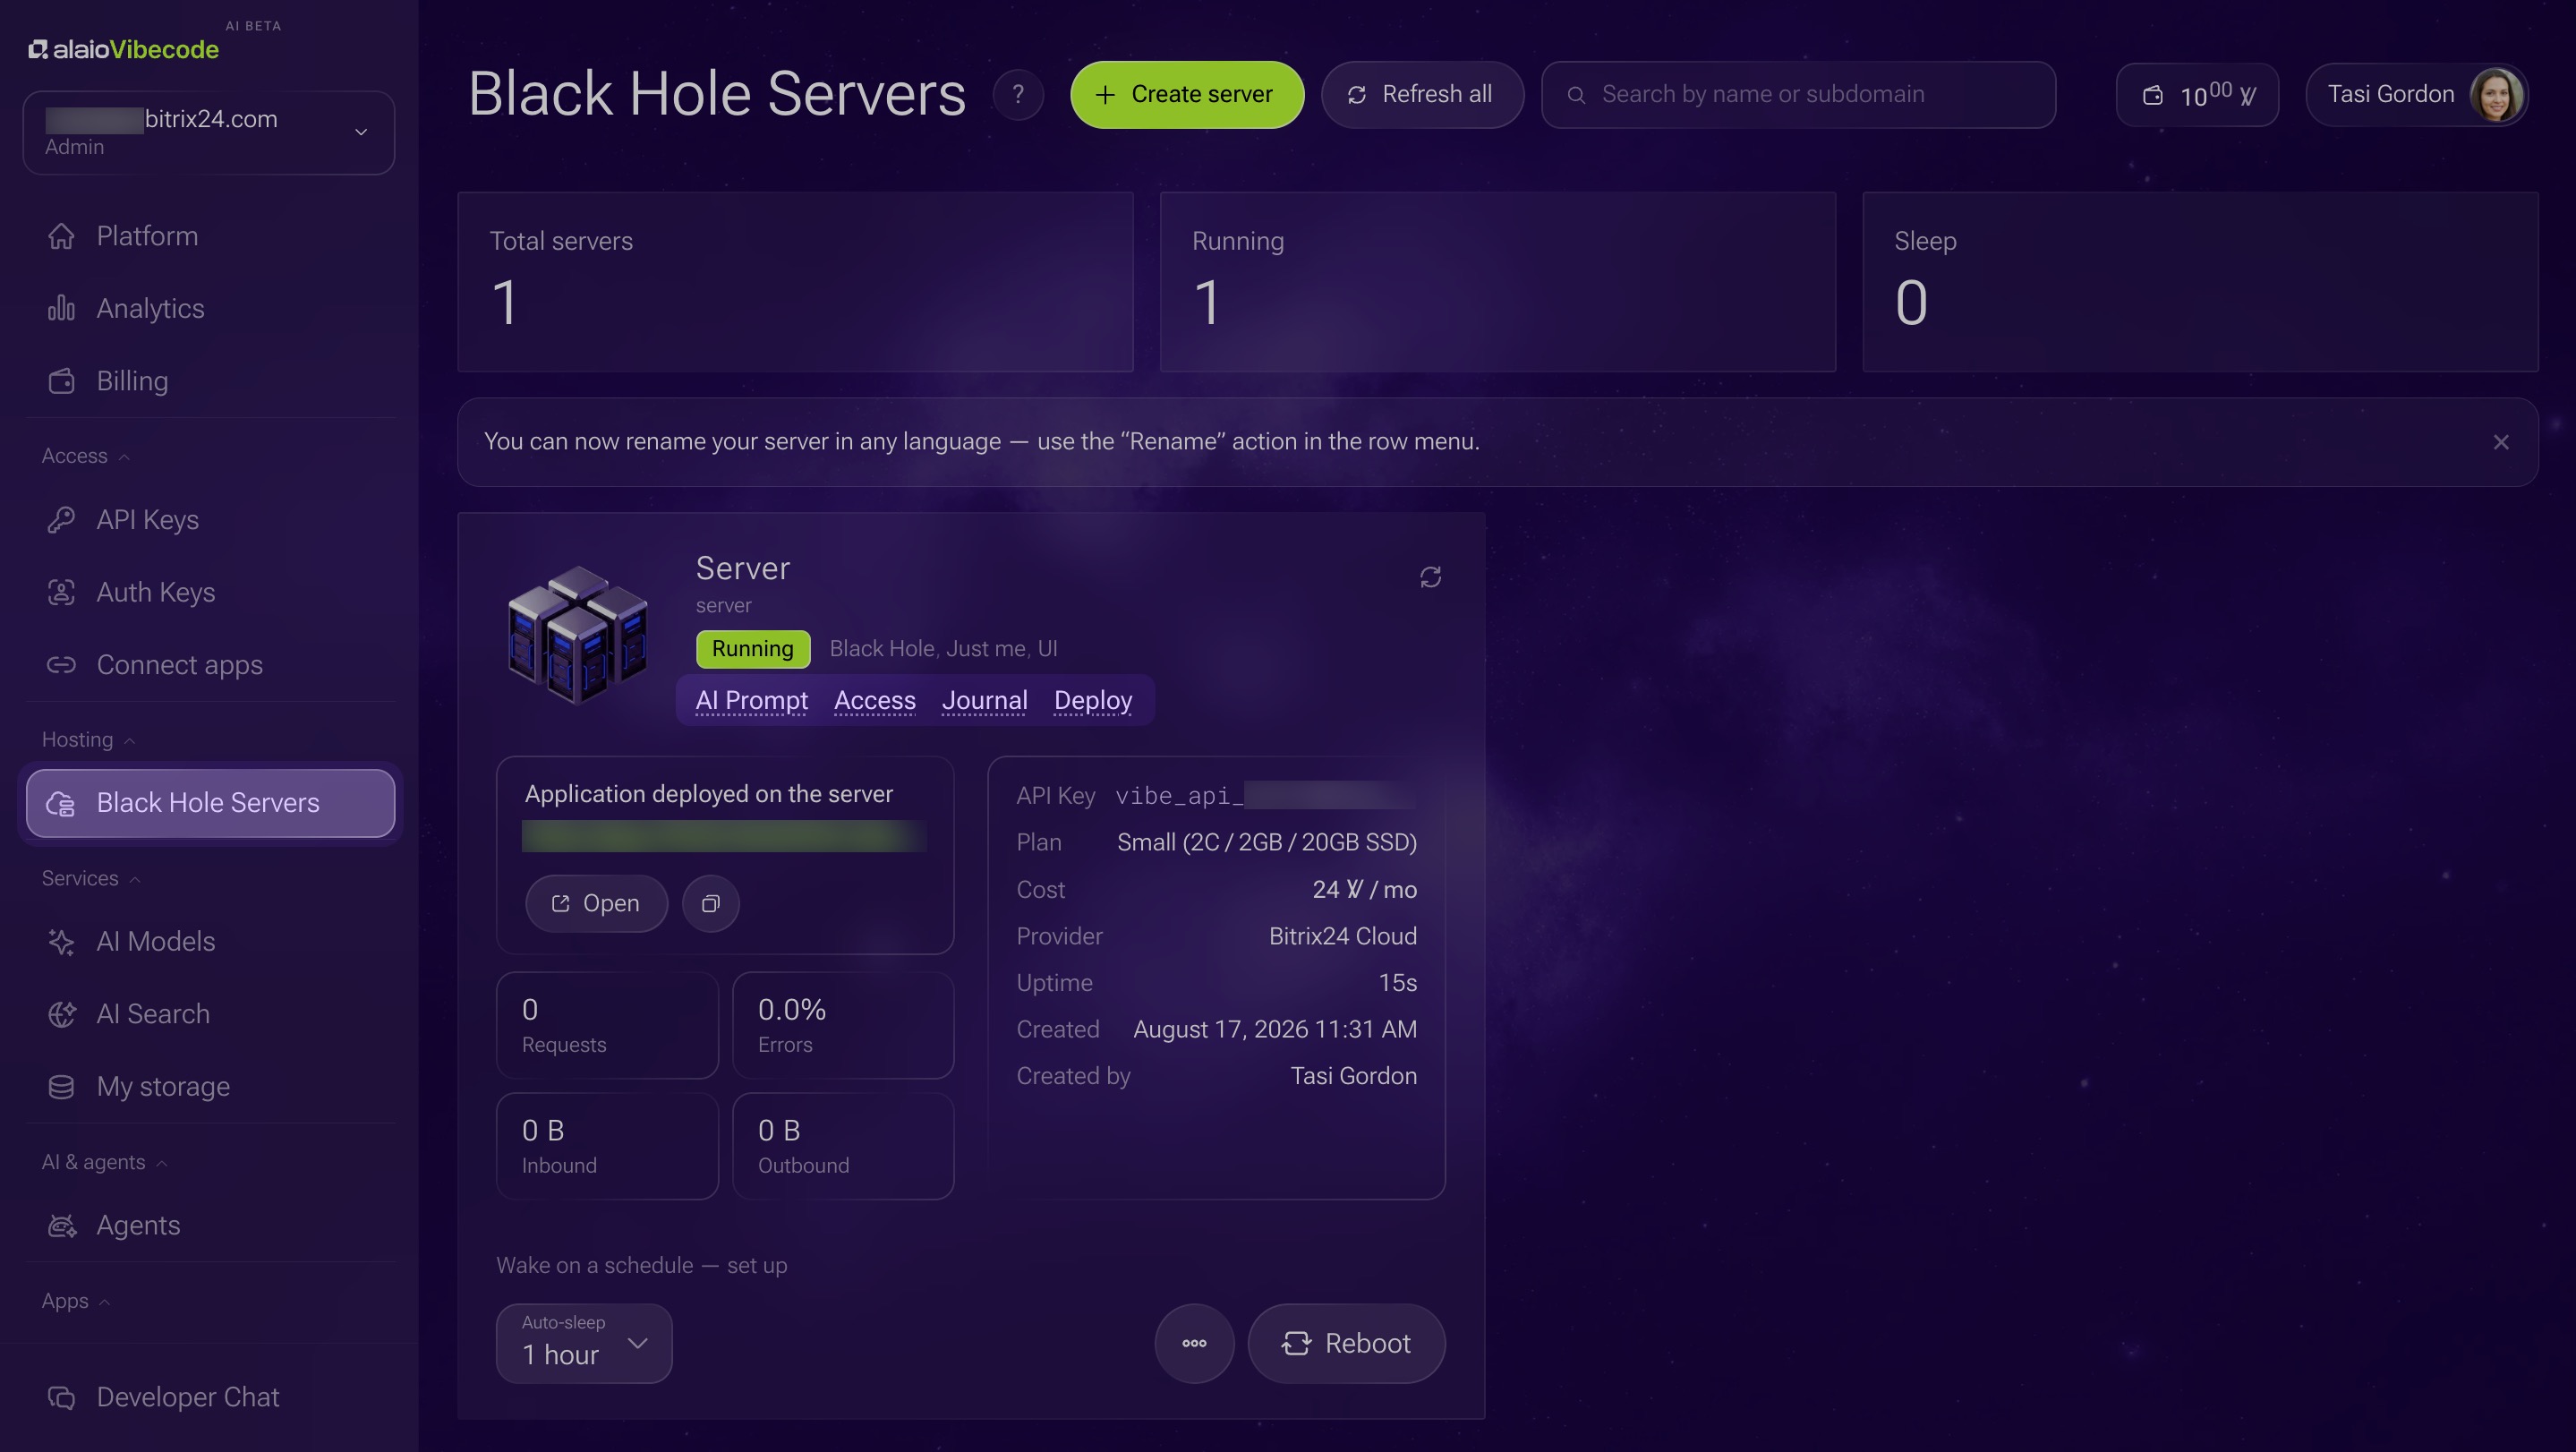The height and width of the screenshot is (1452, 2576).
Task: Open the Auto-sleep 1 hour dropdown
Action: click(584, 1342)
